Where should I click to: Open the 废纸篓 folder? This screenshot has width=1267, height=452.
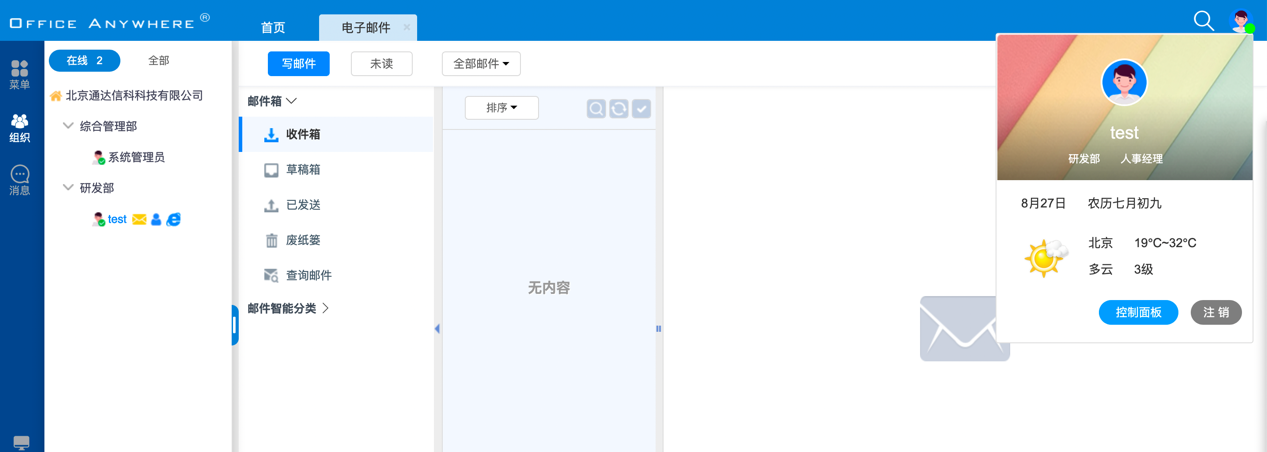[337, 240]
